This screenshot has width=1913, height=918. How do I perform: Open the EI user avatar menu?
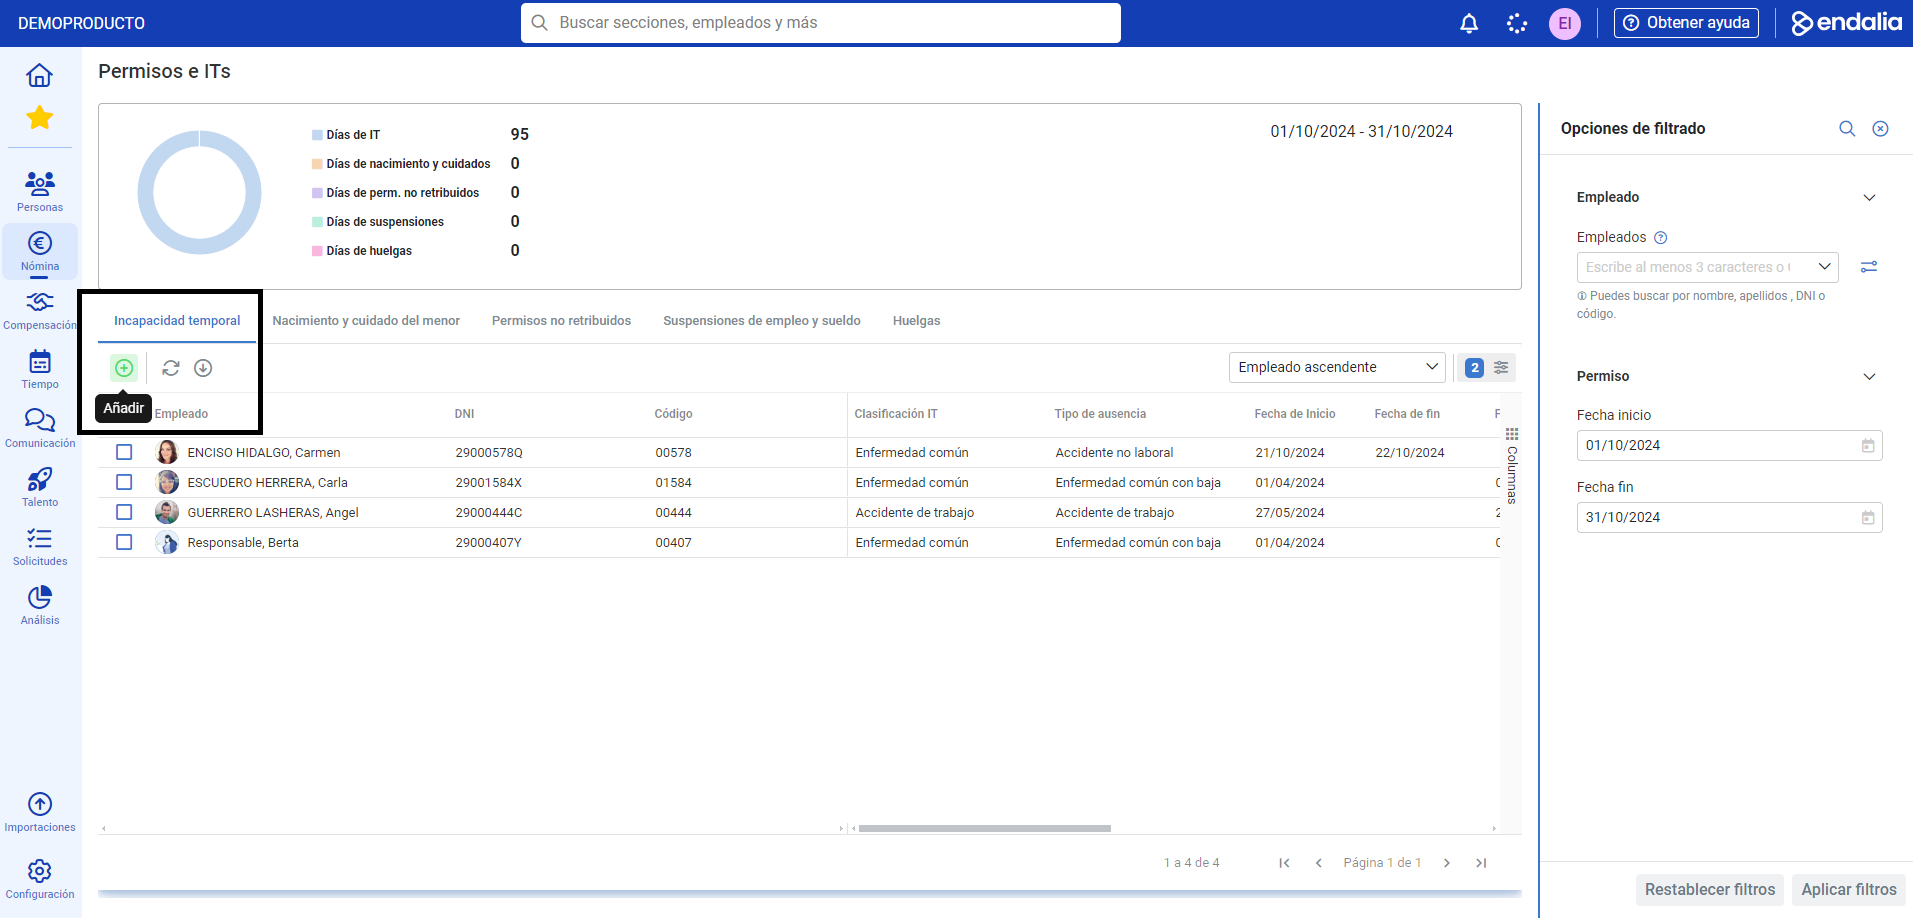[x=1565, y=23]
